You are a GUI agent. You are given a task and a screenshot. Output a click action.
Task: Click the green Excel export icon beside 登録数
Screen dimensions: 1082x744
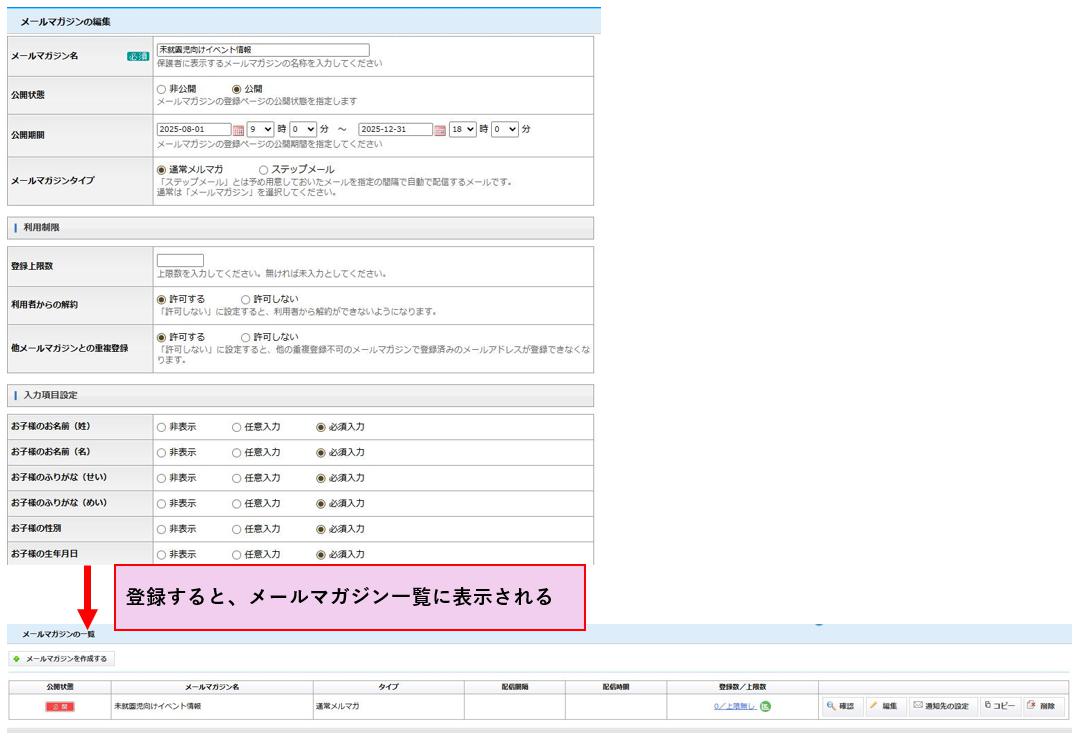click(x=763, y=706)
